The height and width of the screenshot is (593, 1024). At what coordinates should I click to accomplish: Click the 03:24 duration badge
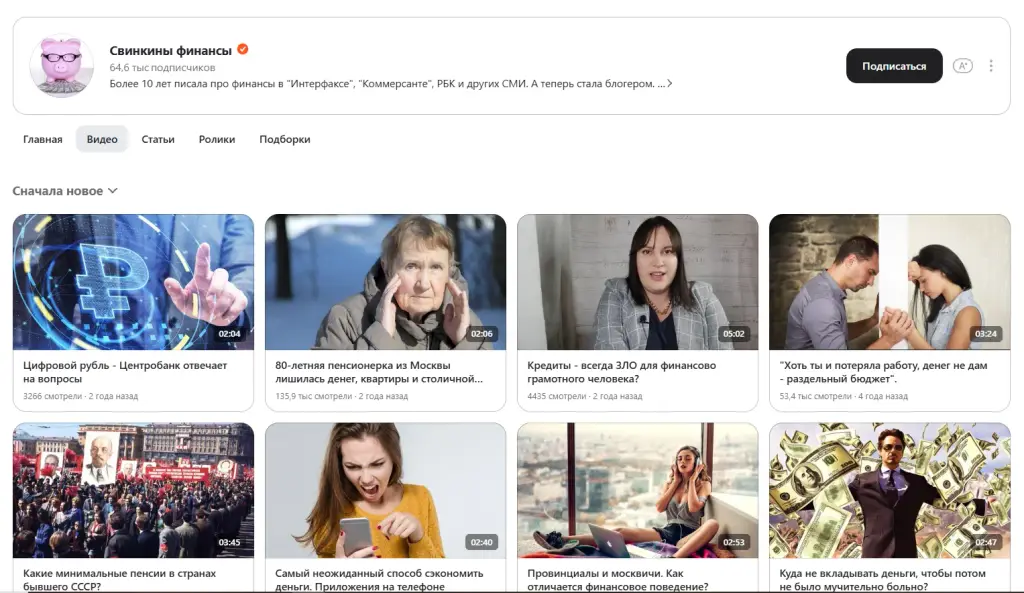pos(985,334)
